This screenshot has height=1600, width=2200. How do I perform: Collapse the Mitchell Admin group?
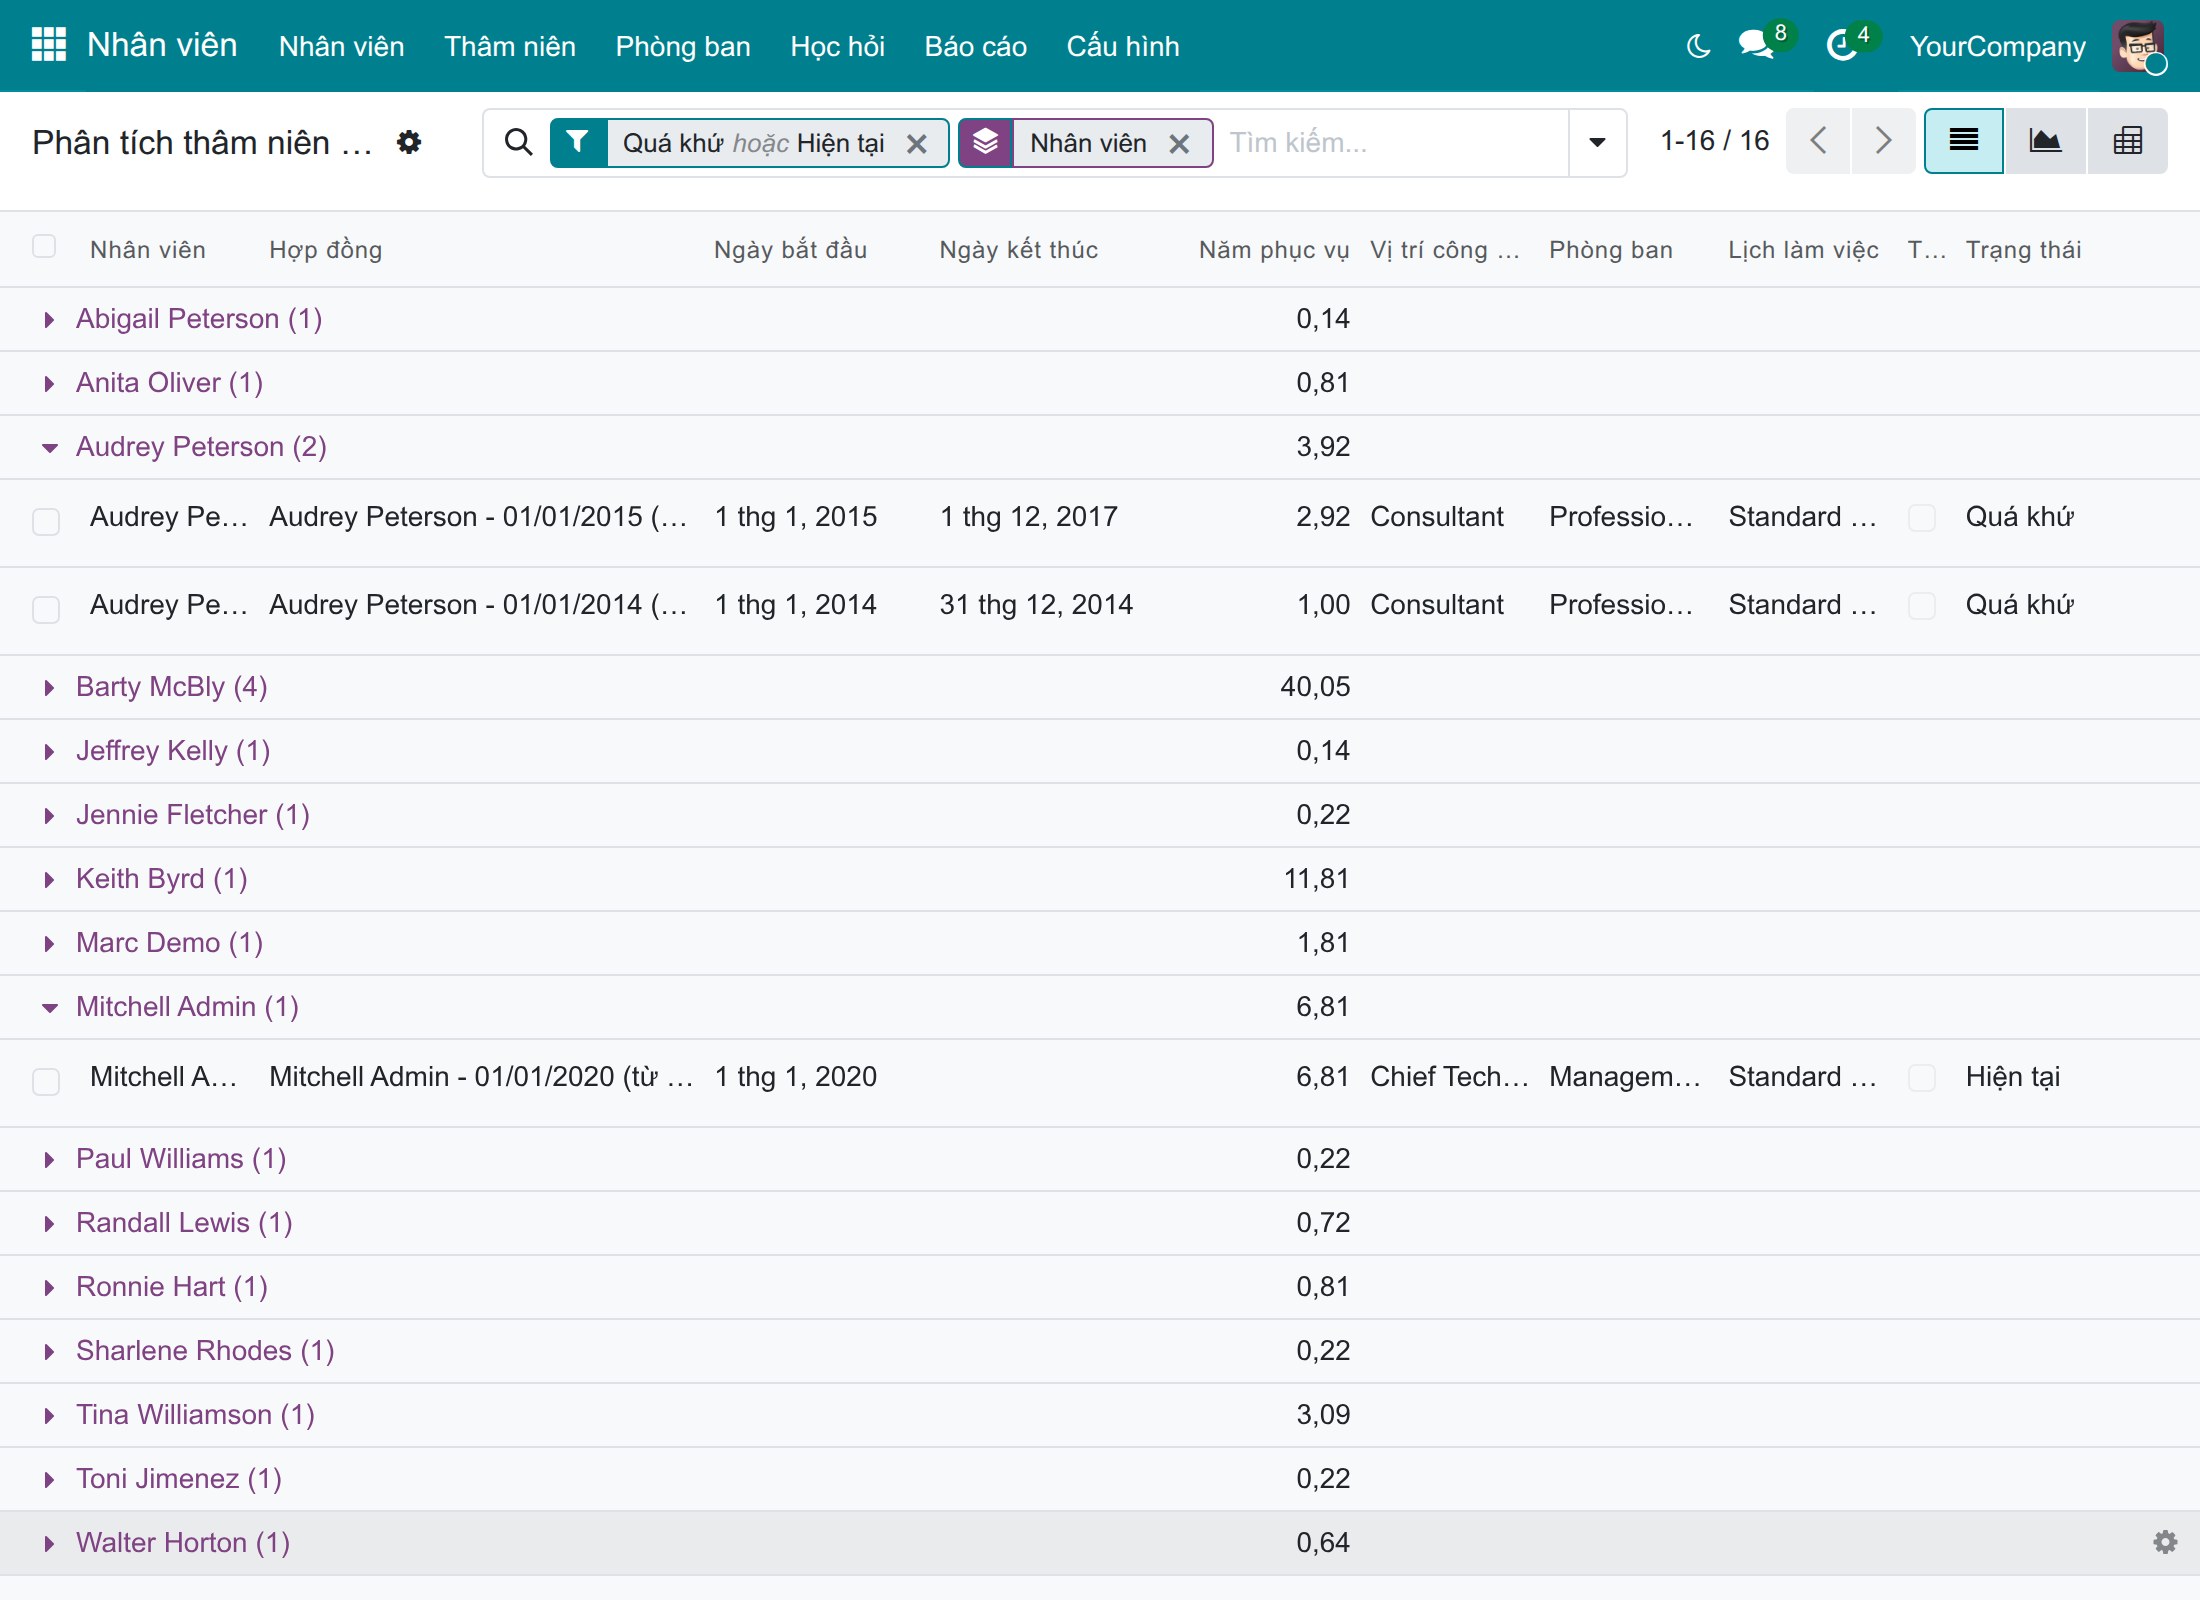pyautogui.click(x=49, y=1007)
